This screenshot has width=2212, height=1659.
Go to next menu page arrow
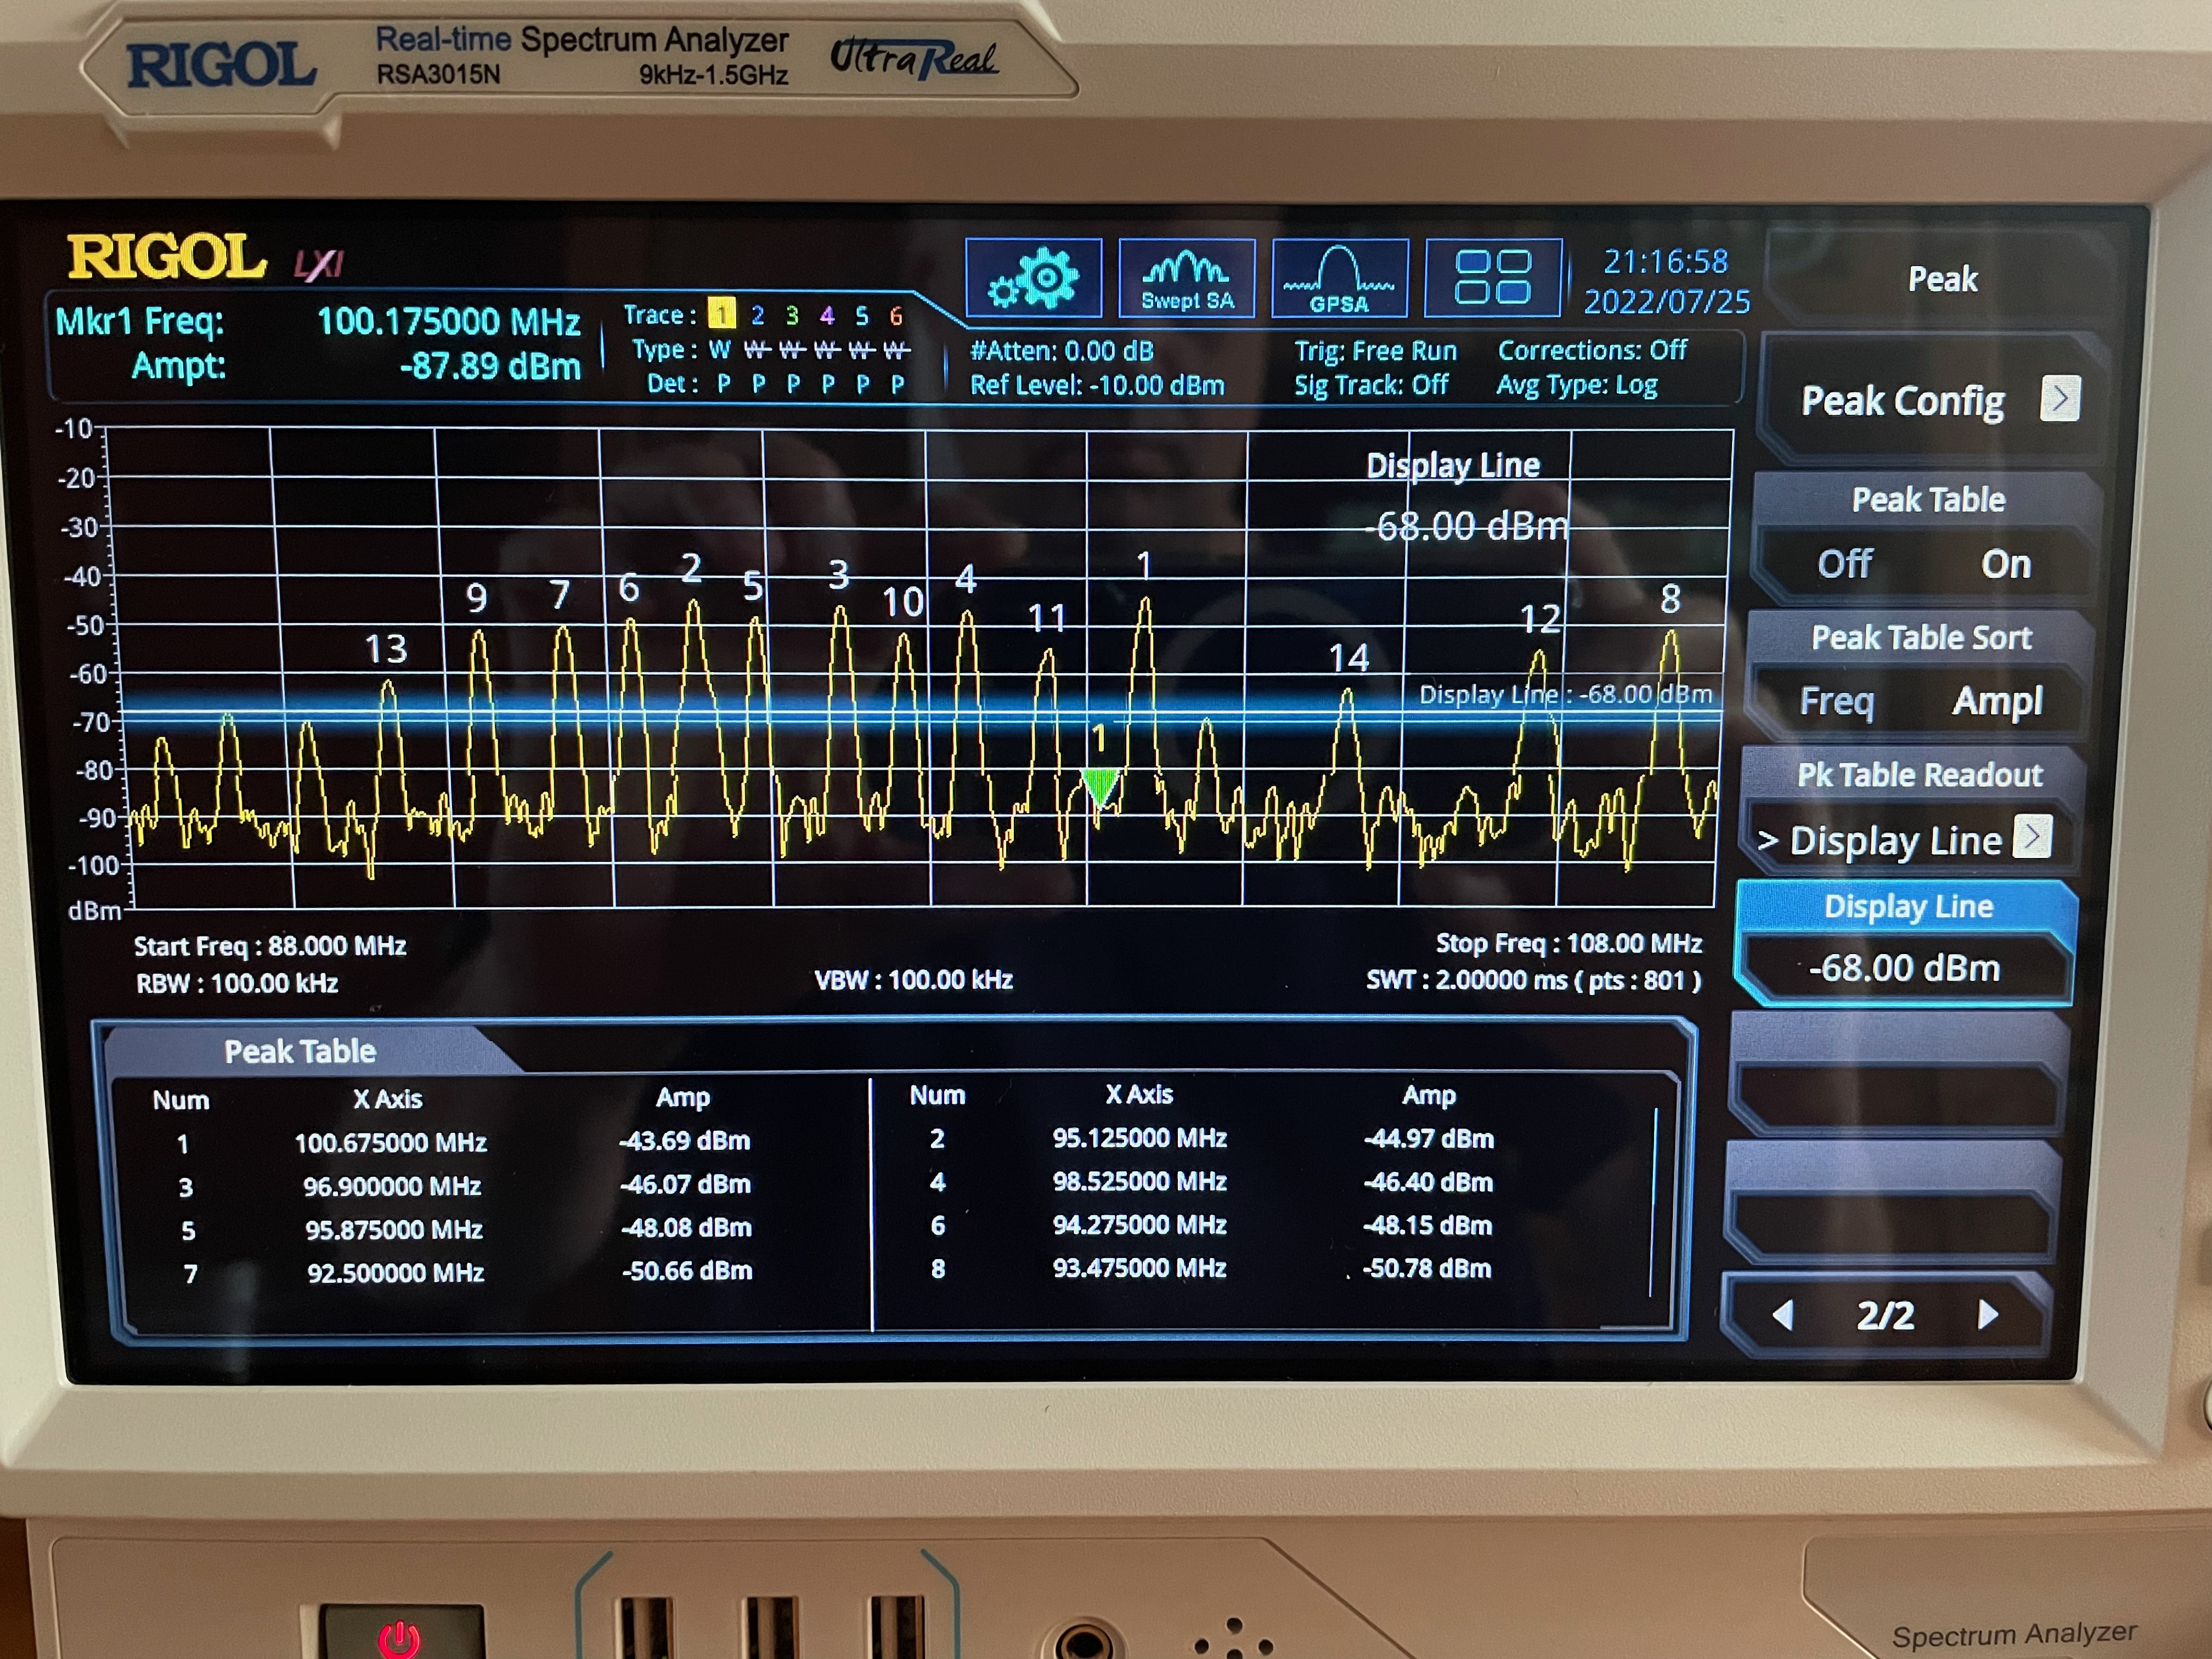click(1988, 1314)
